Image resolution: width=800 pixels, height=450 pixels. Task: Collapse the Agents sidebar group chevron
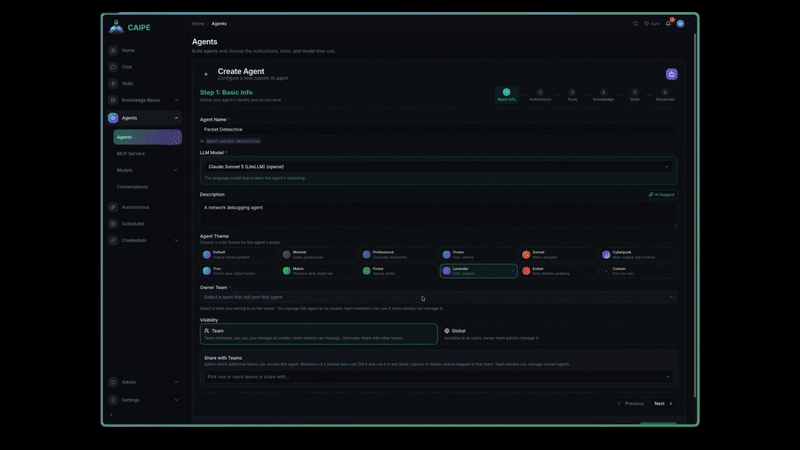176,118
